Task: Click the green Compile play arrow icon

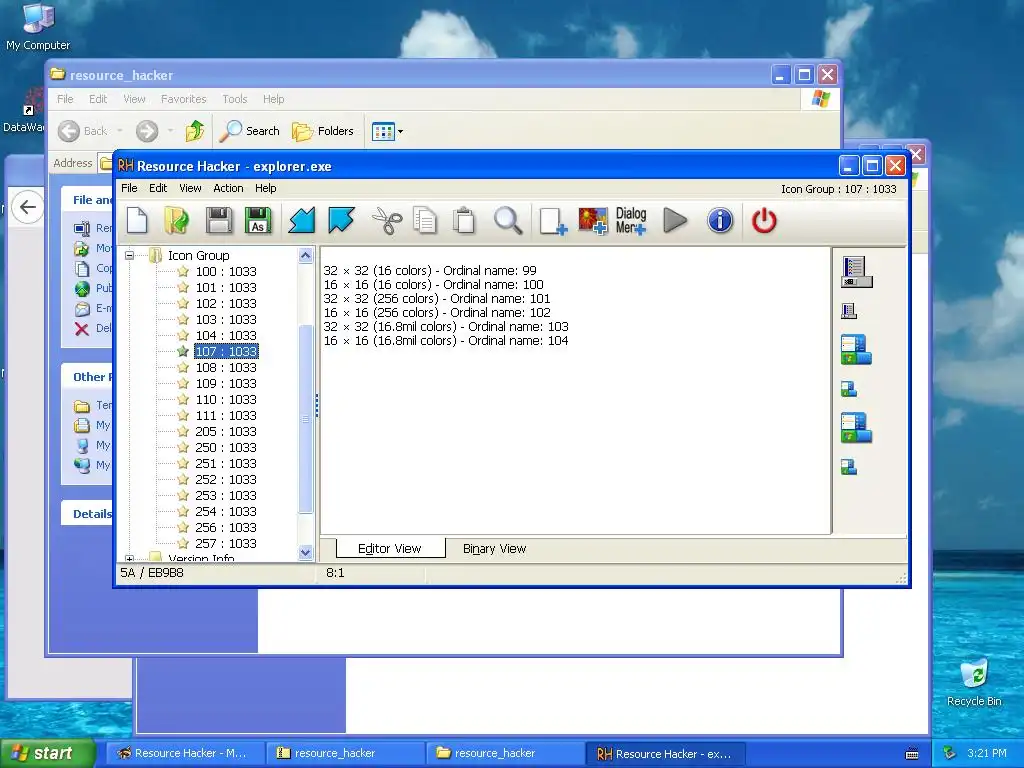Action: pyautogui.click(x=675, y=221)
